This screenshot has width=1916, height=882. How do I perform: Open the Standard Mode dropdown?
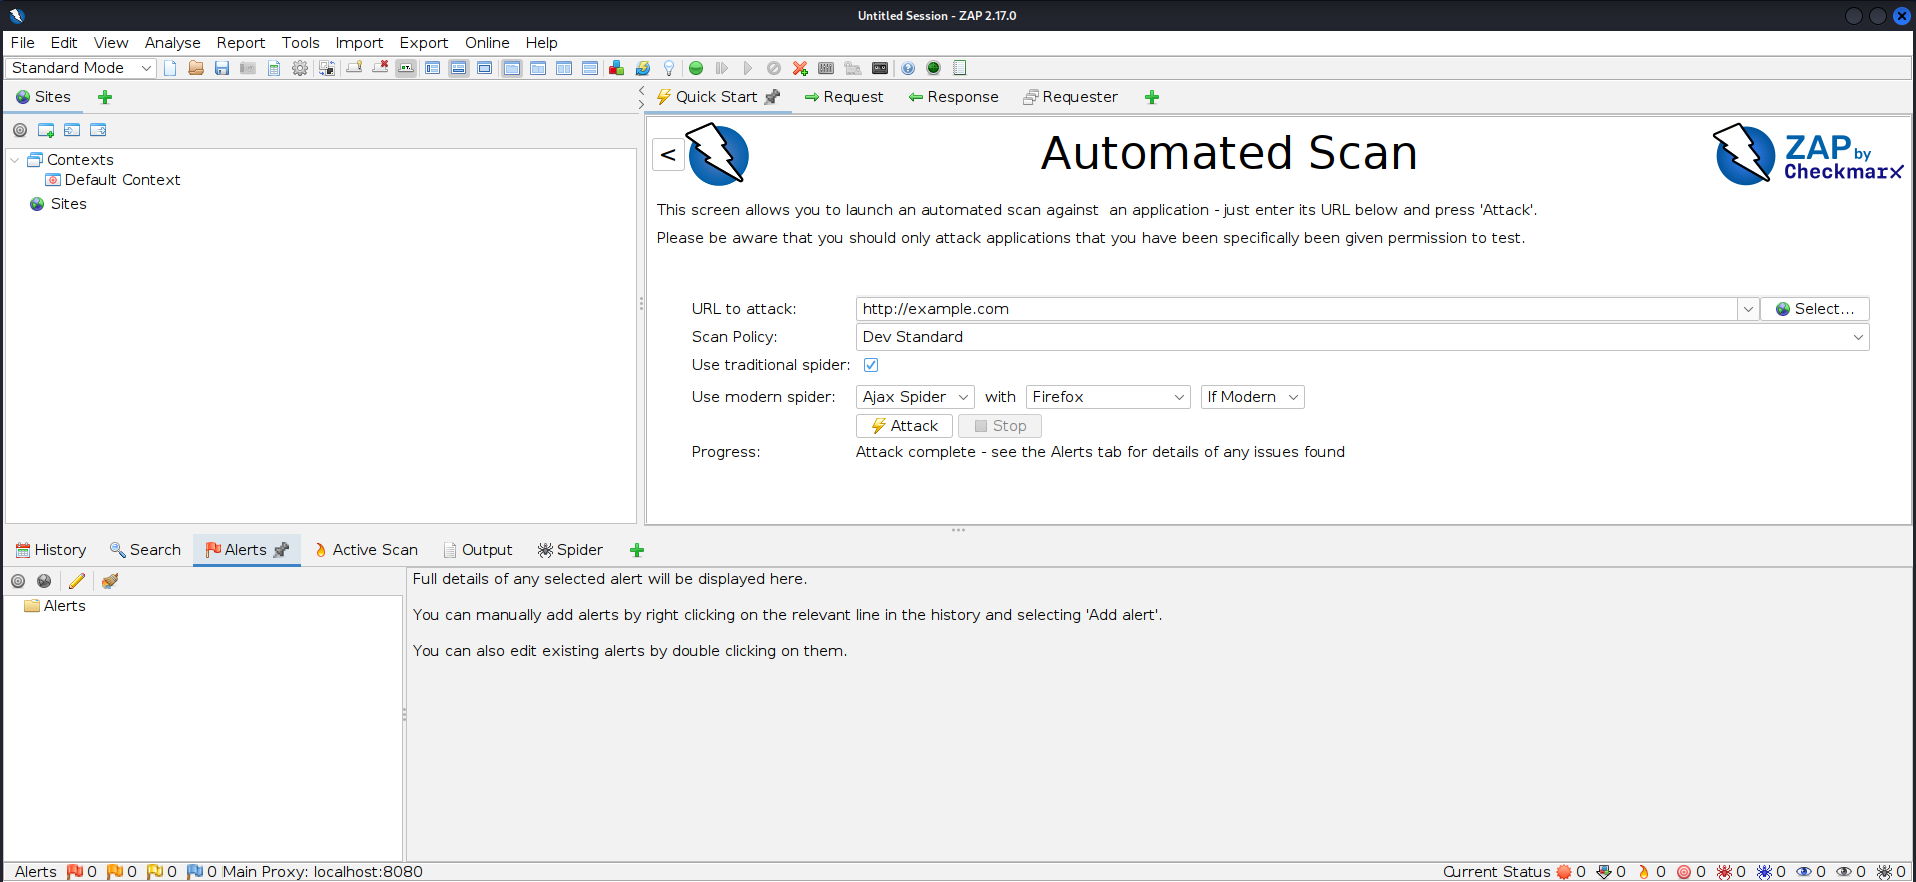81,68
